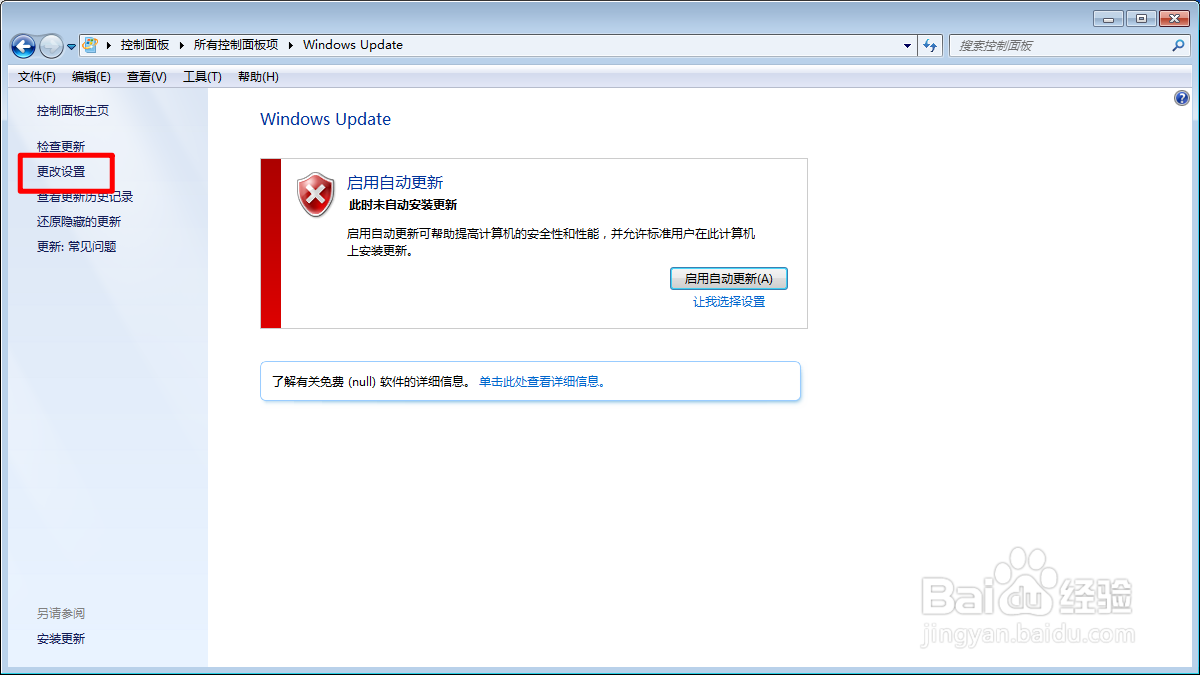Minimize the Windows Update window
1200x675 pixels.
point(1108,18)
